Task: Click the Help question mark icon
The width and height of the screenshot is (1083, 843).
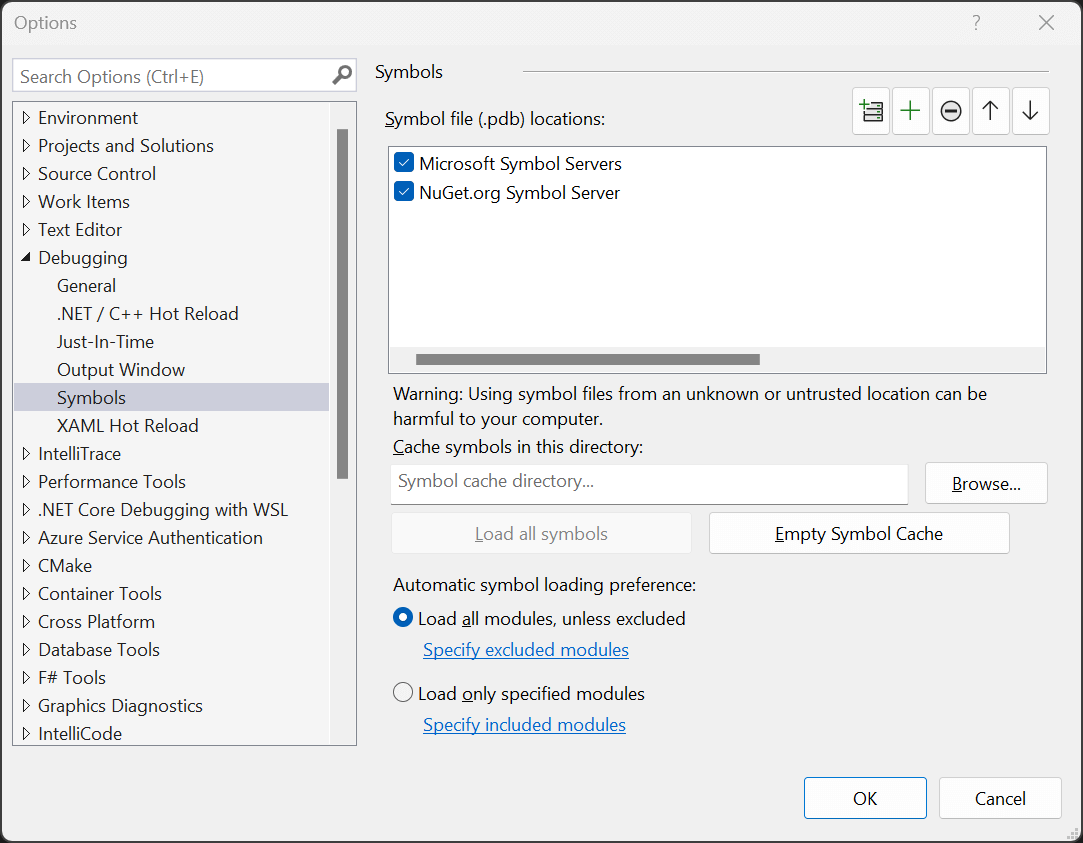Action: click(x=976, y=23)
